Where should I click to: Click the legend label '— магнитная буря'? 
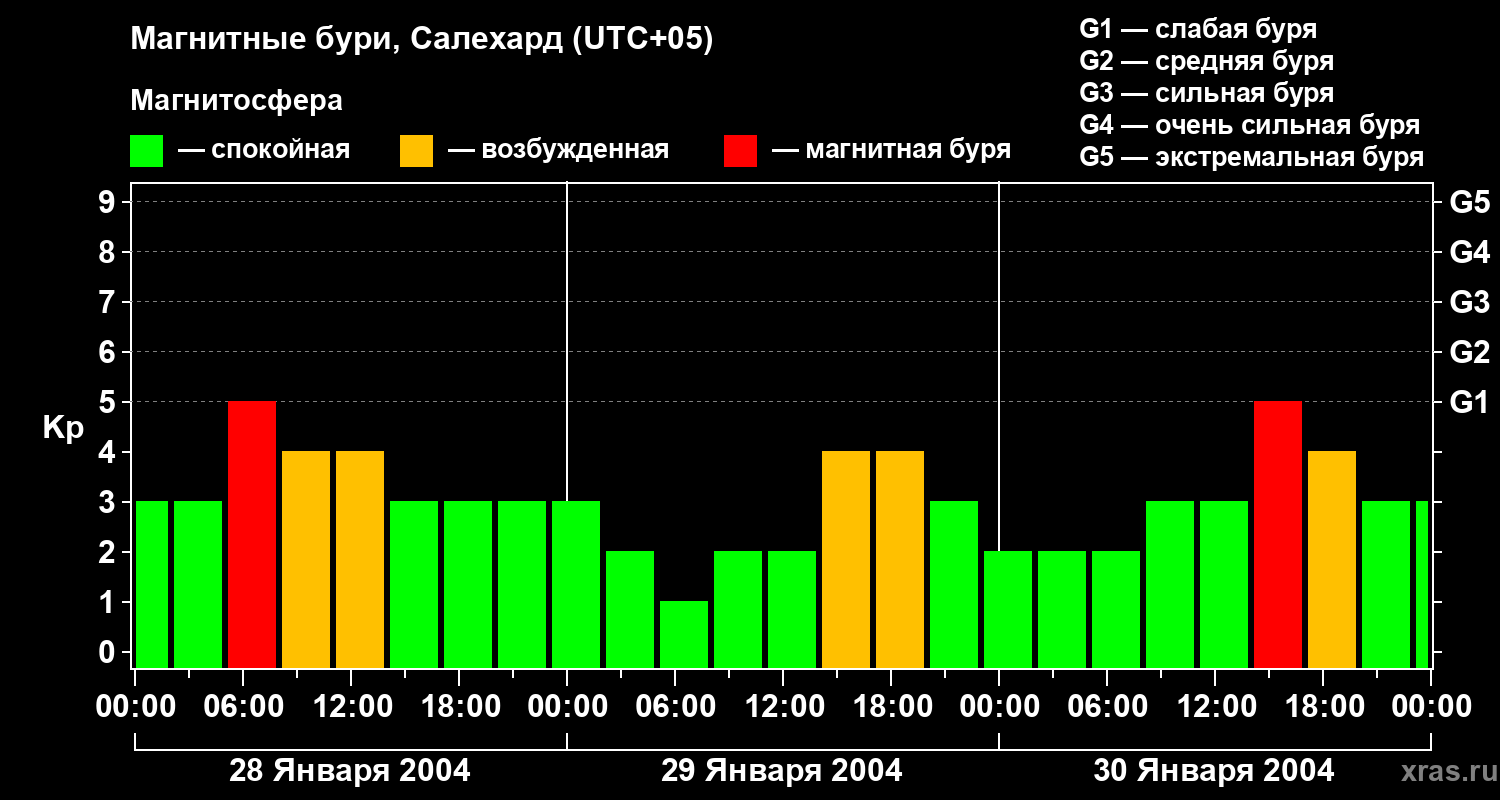891,150
